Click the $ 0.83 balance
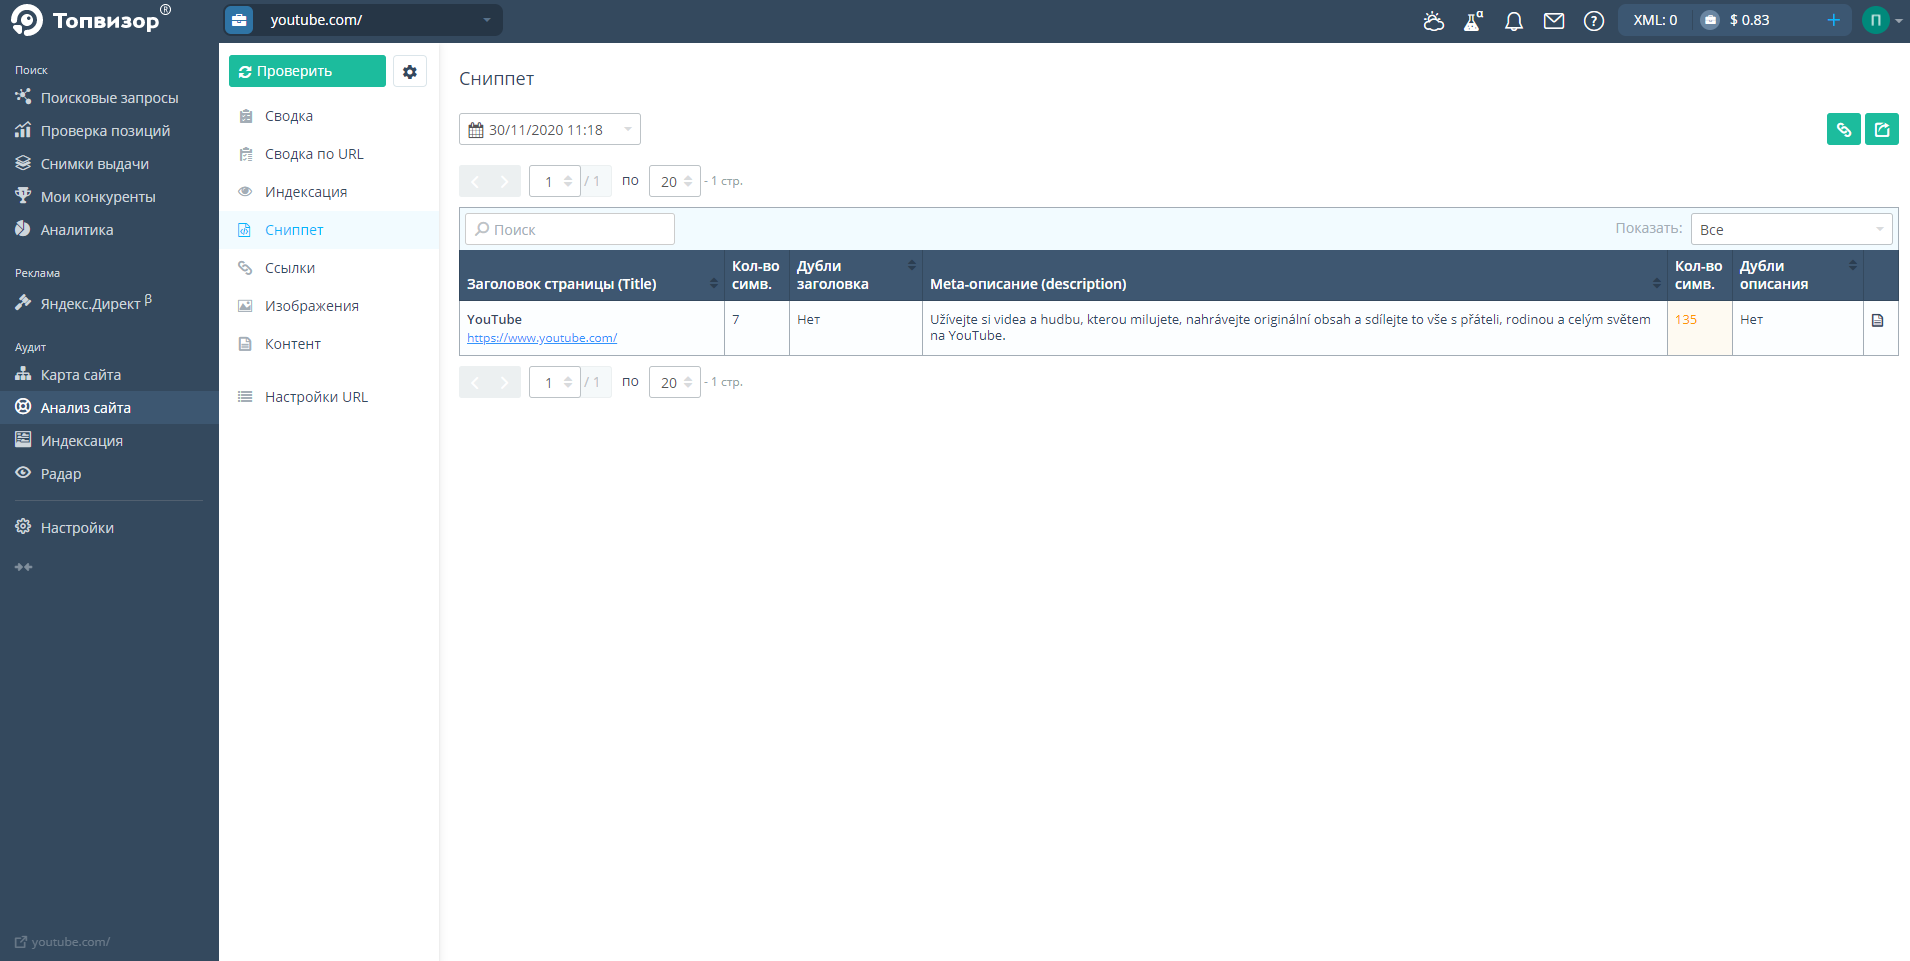The width and height of the screenshot is (1910, 961). pos(1749,20)
